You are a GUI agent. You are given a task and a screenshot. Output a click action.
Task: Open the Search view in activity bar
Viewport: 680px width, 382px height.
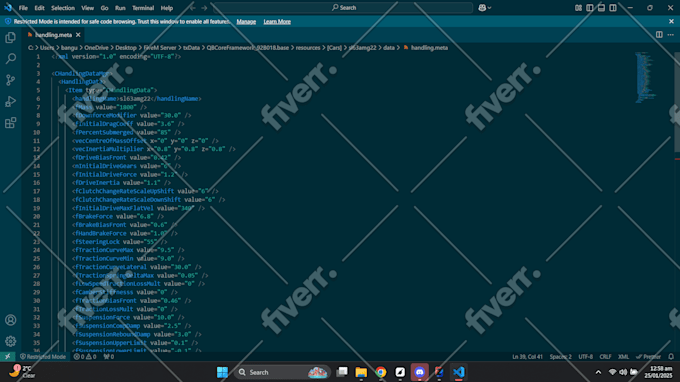click(10, 59)
